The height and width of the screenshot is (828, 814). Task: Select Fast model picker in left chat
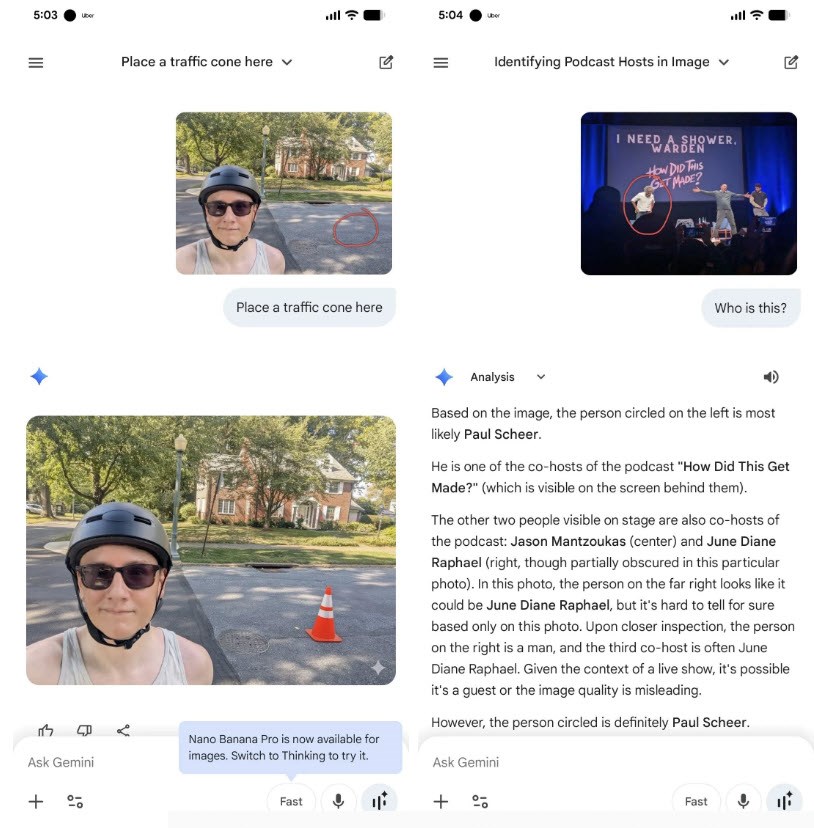click(x=291, y=801)
